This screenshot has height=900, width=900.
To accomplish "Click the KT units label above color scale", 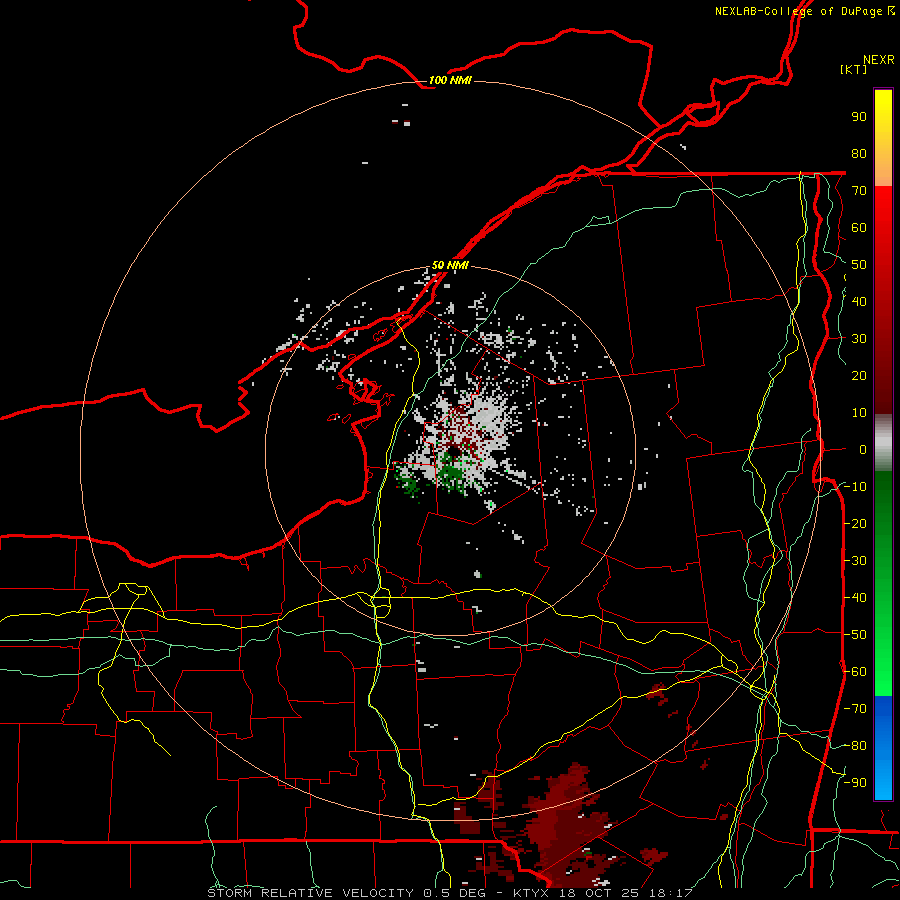I will point(854,69).
